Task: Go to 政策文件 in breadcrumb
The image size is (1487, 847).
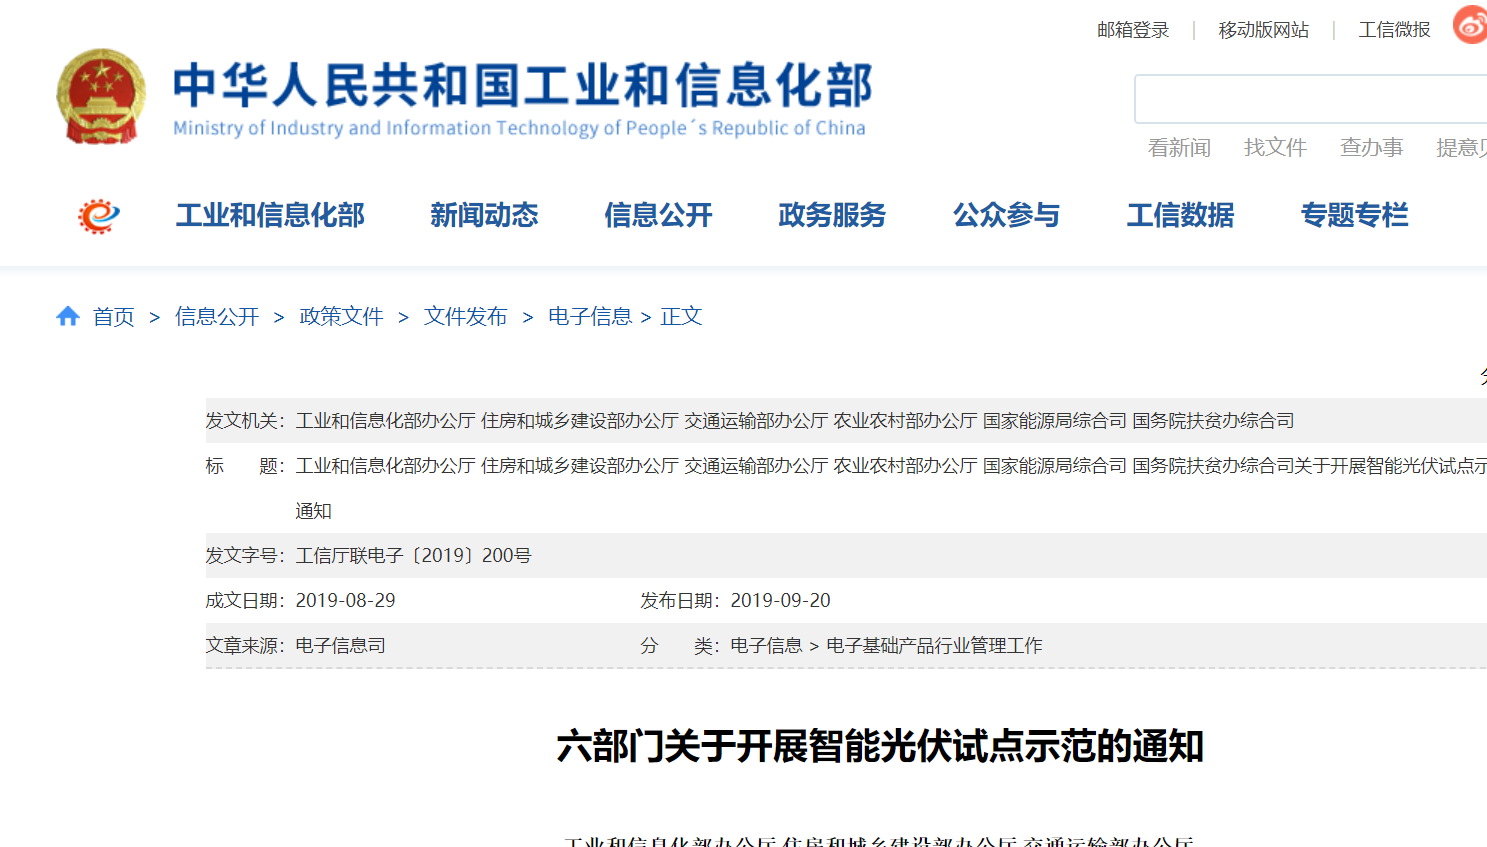Action: 341,317
